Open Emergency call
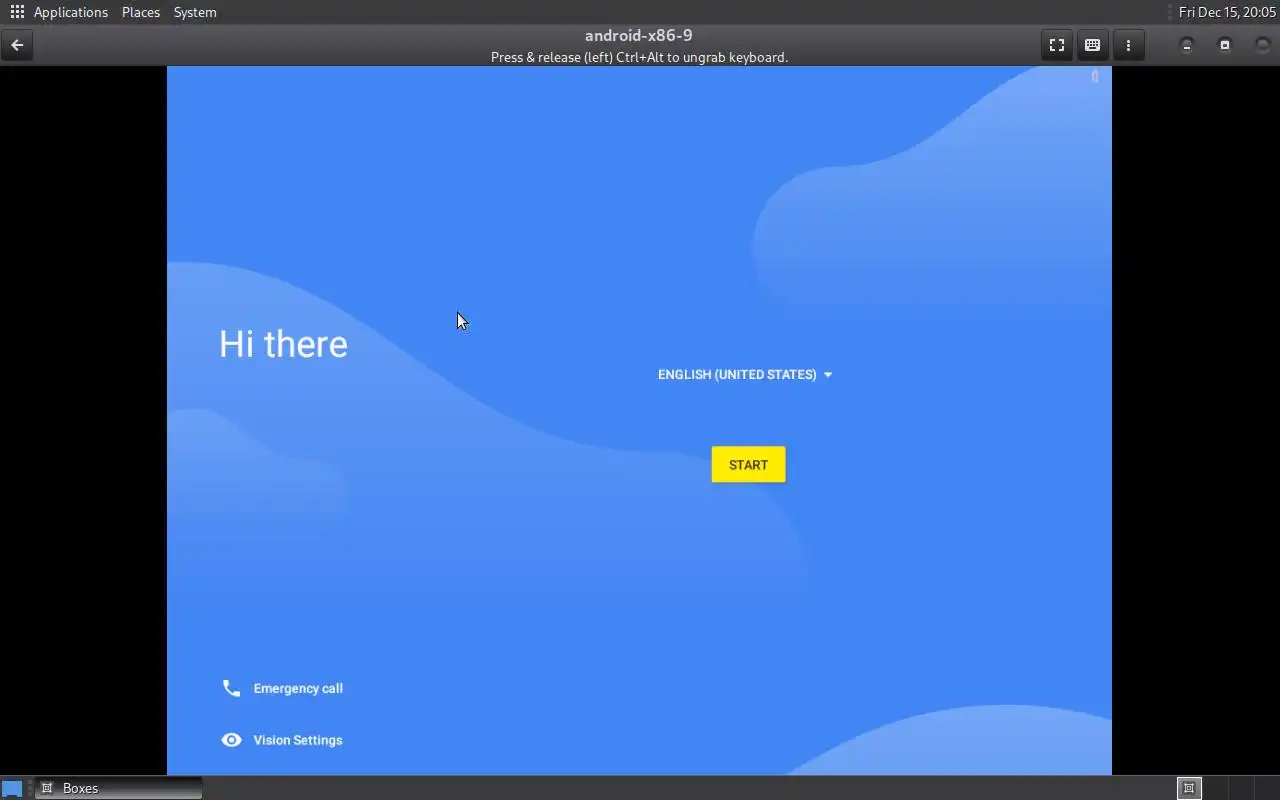Screen dimensions: 1280x800 pyautogui.click(x=283, y=688)
